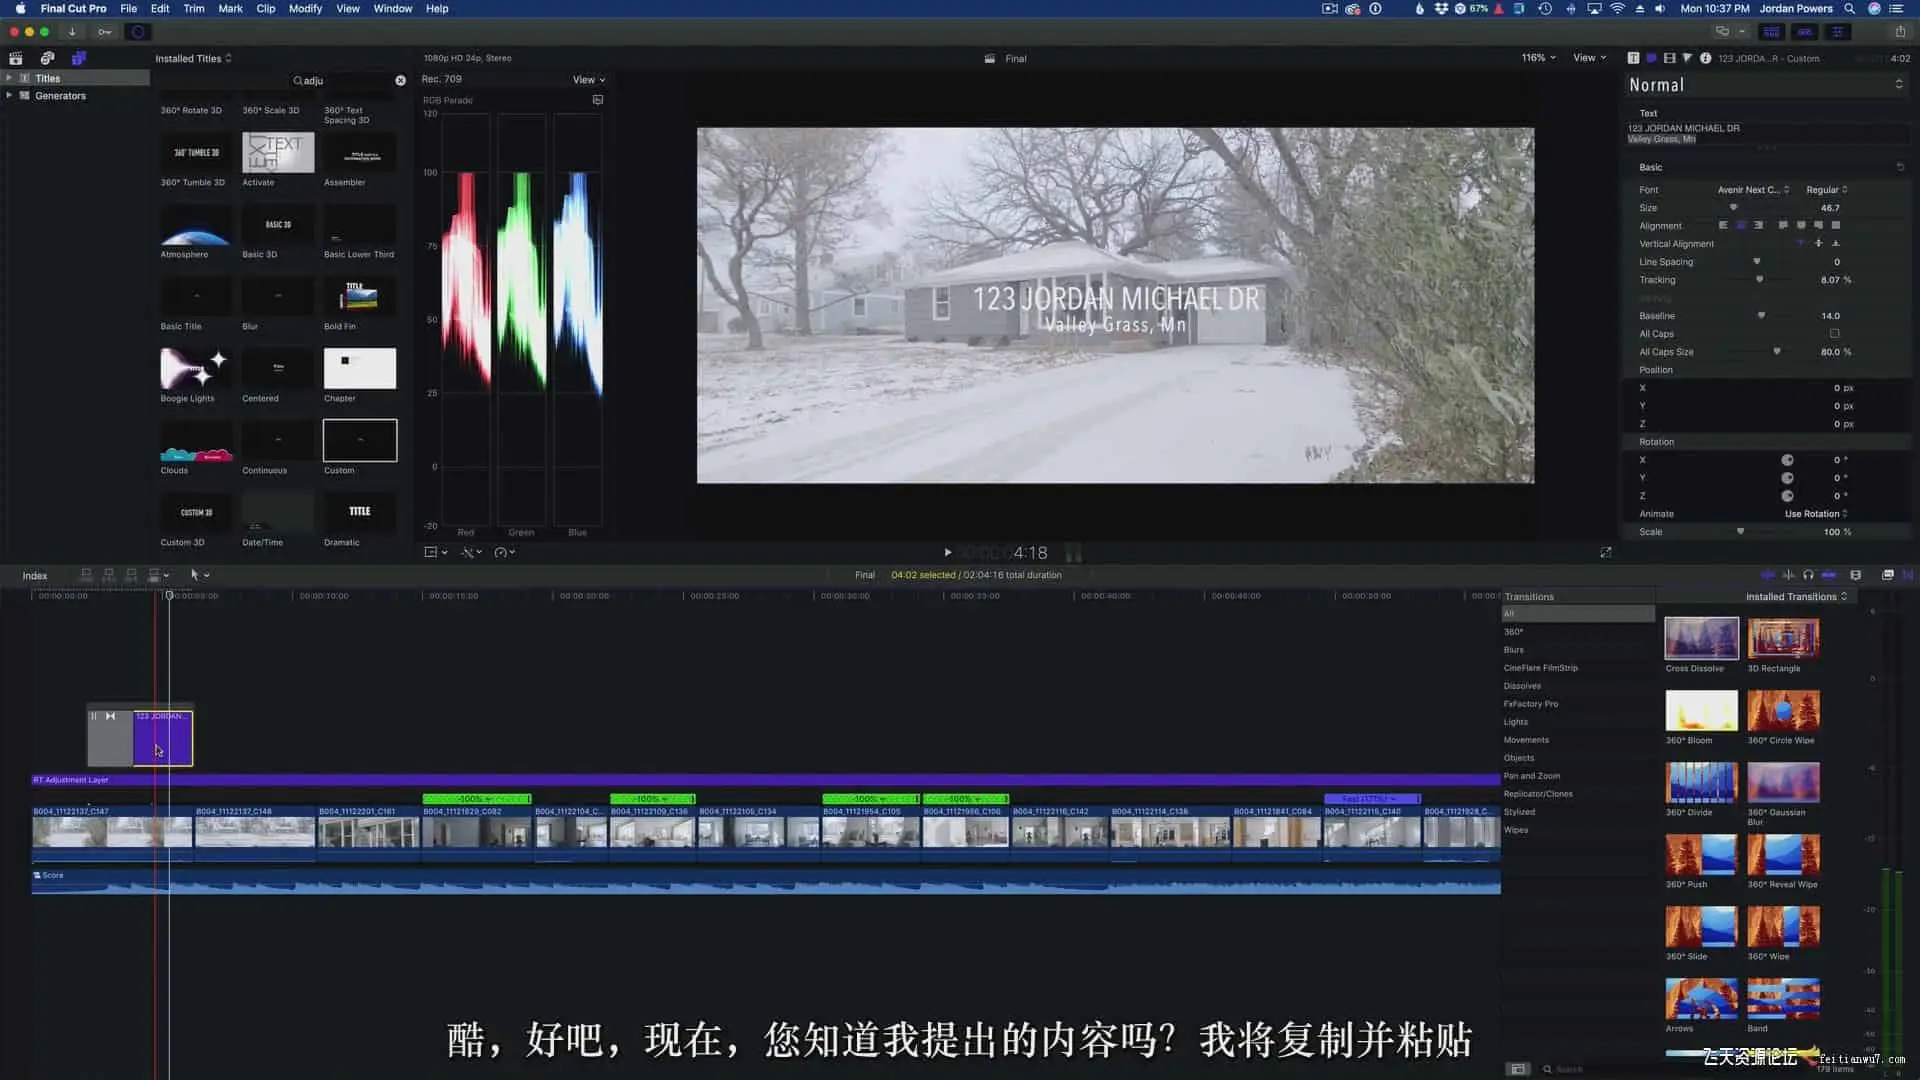Screen dimensions: 1920x1080
Task: Select Dissolves transitions category
Action: tap(1522, 686)
